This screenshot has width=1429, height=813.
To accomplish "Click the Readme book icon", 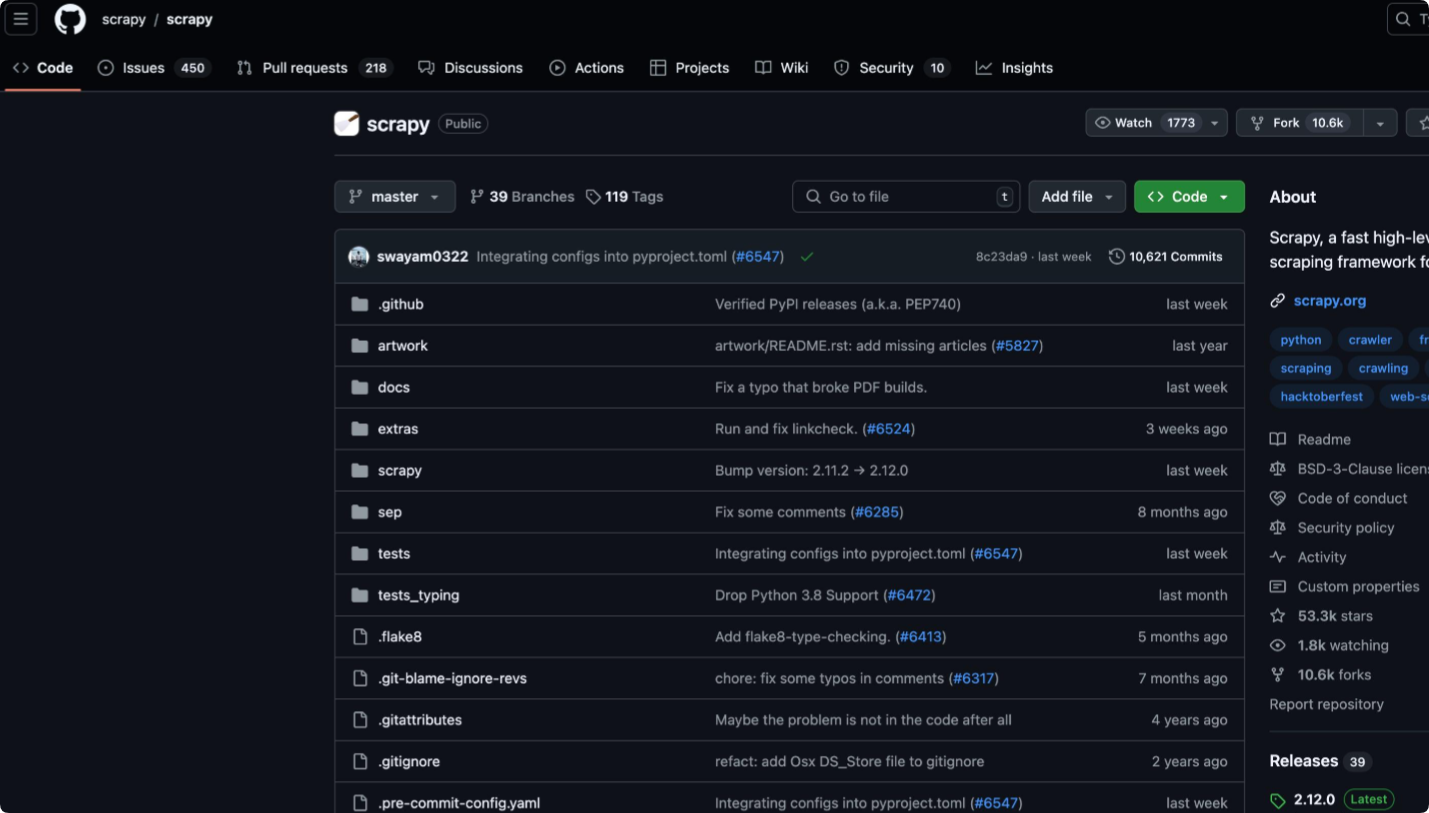I will point(1277,439).
